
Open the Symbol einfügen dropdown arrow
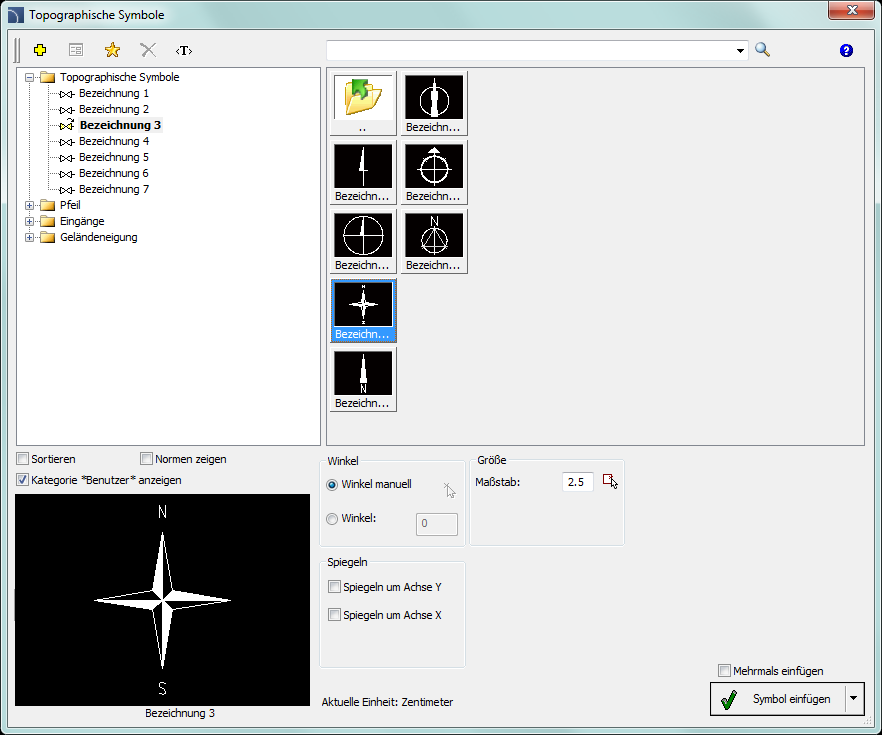854,699
